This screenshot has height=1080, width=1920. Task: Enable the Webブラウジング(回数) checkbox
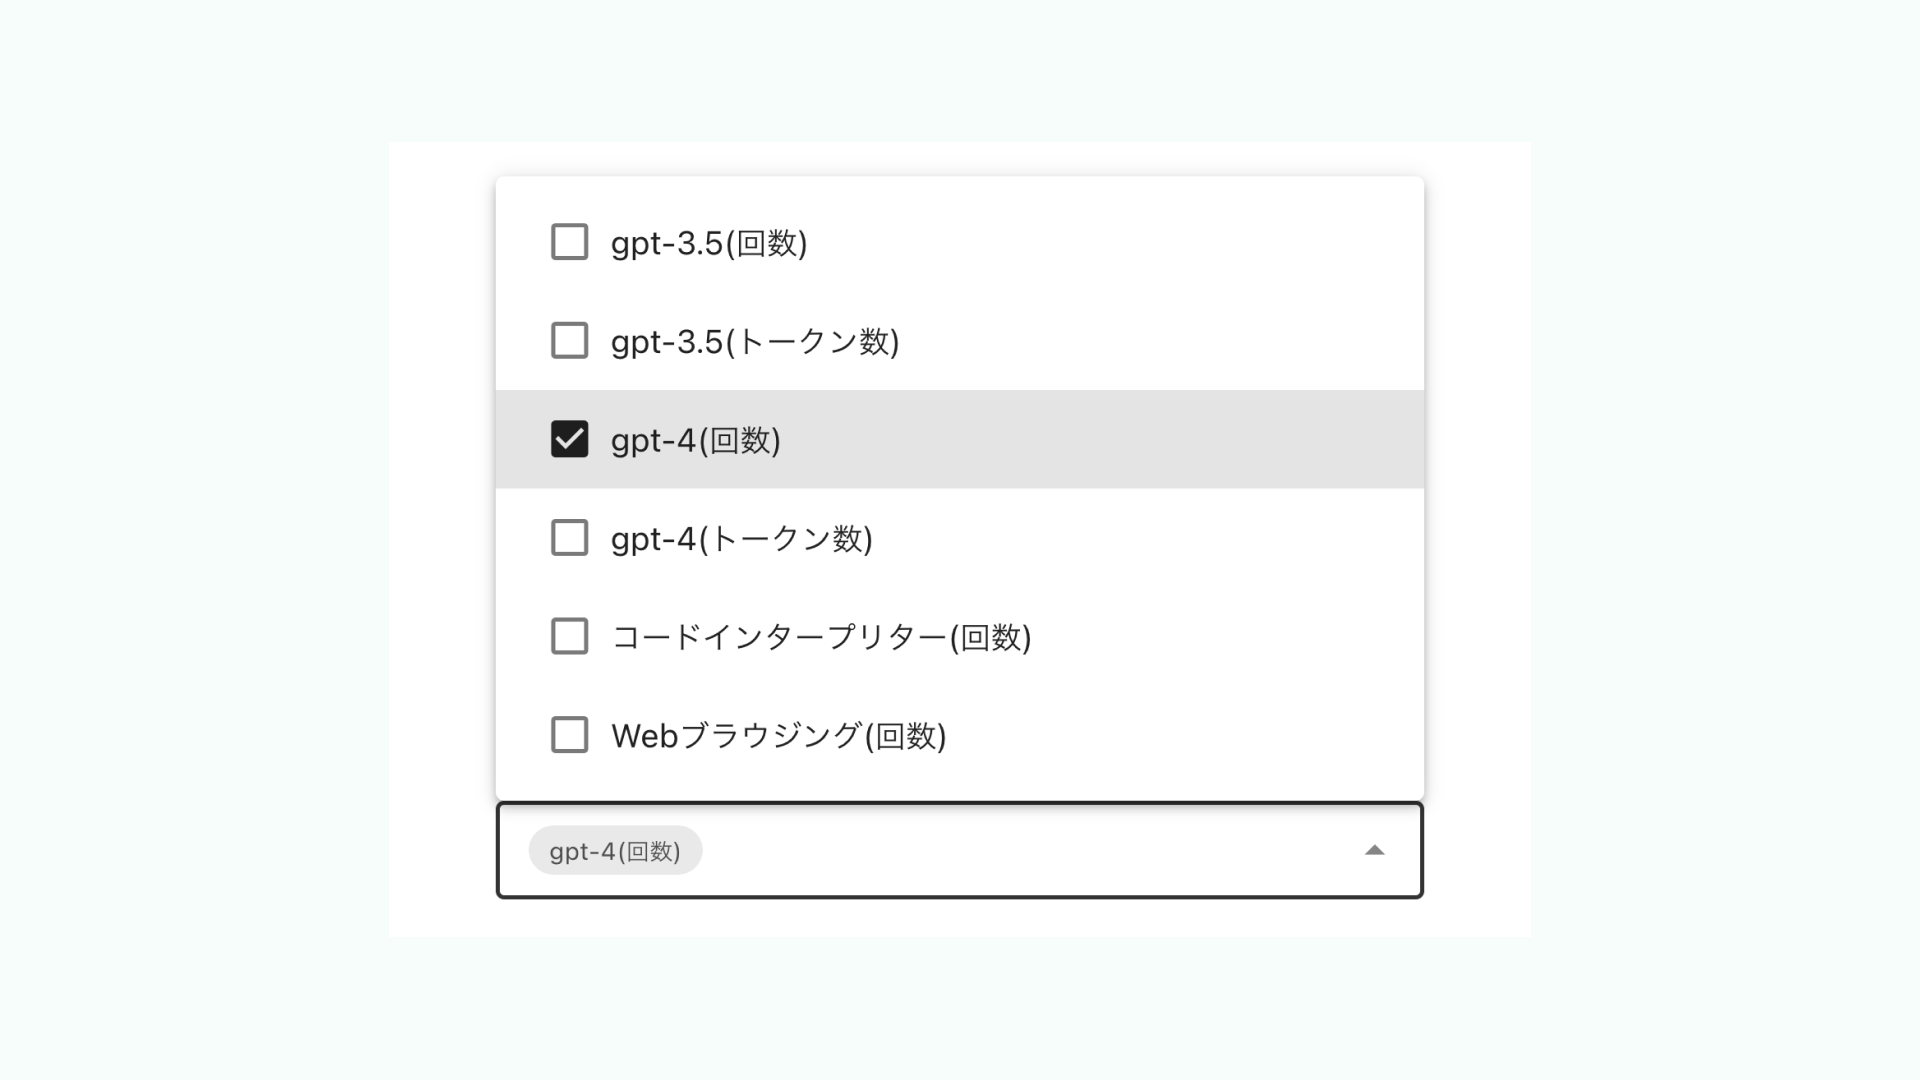pos(568,735)
